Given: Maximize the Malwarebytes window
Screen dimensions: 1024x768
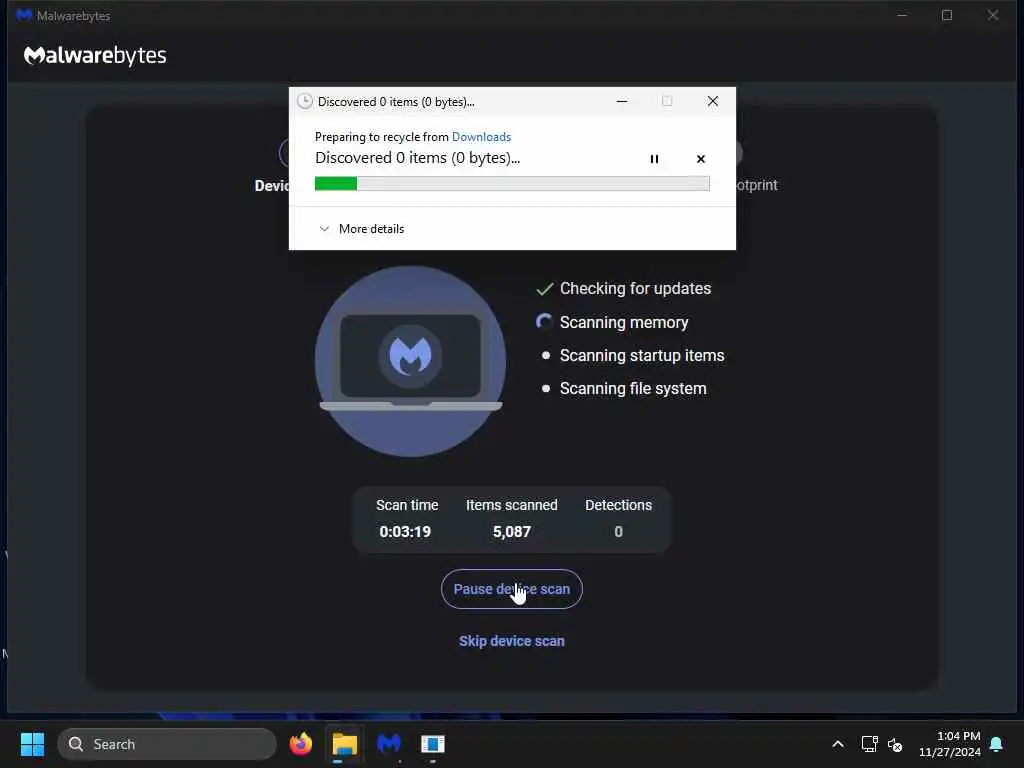Looking at the screenshot, I should 947,15.
